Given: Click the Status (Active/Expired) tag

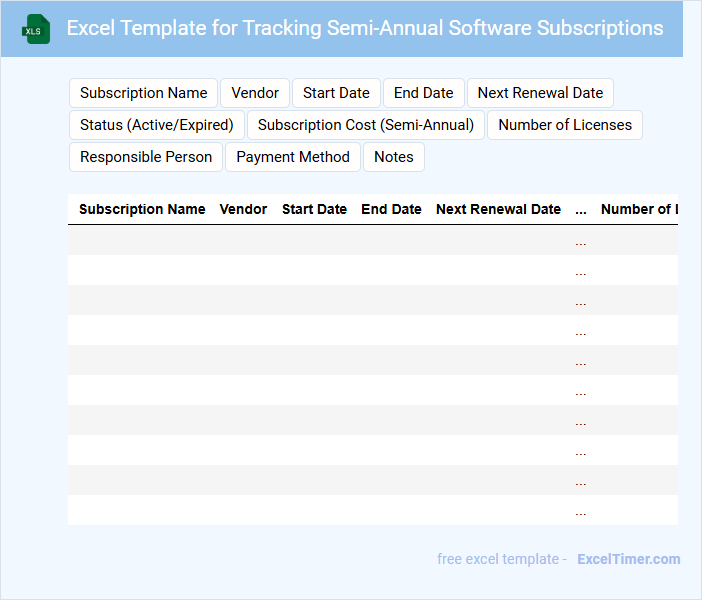Looking at the screenshot, I should tap(156, 125).
